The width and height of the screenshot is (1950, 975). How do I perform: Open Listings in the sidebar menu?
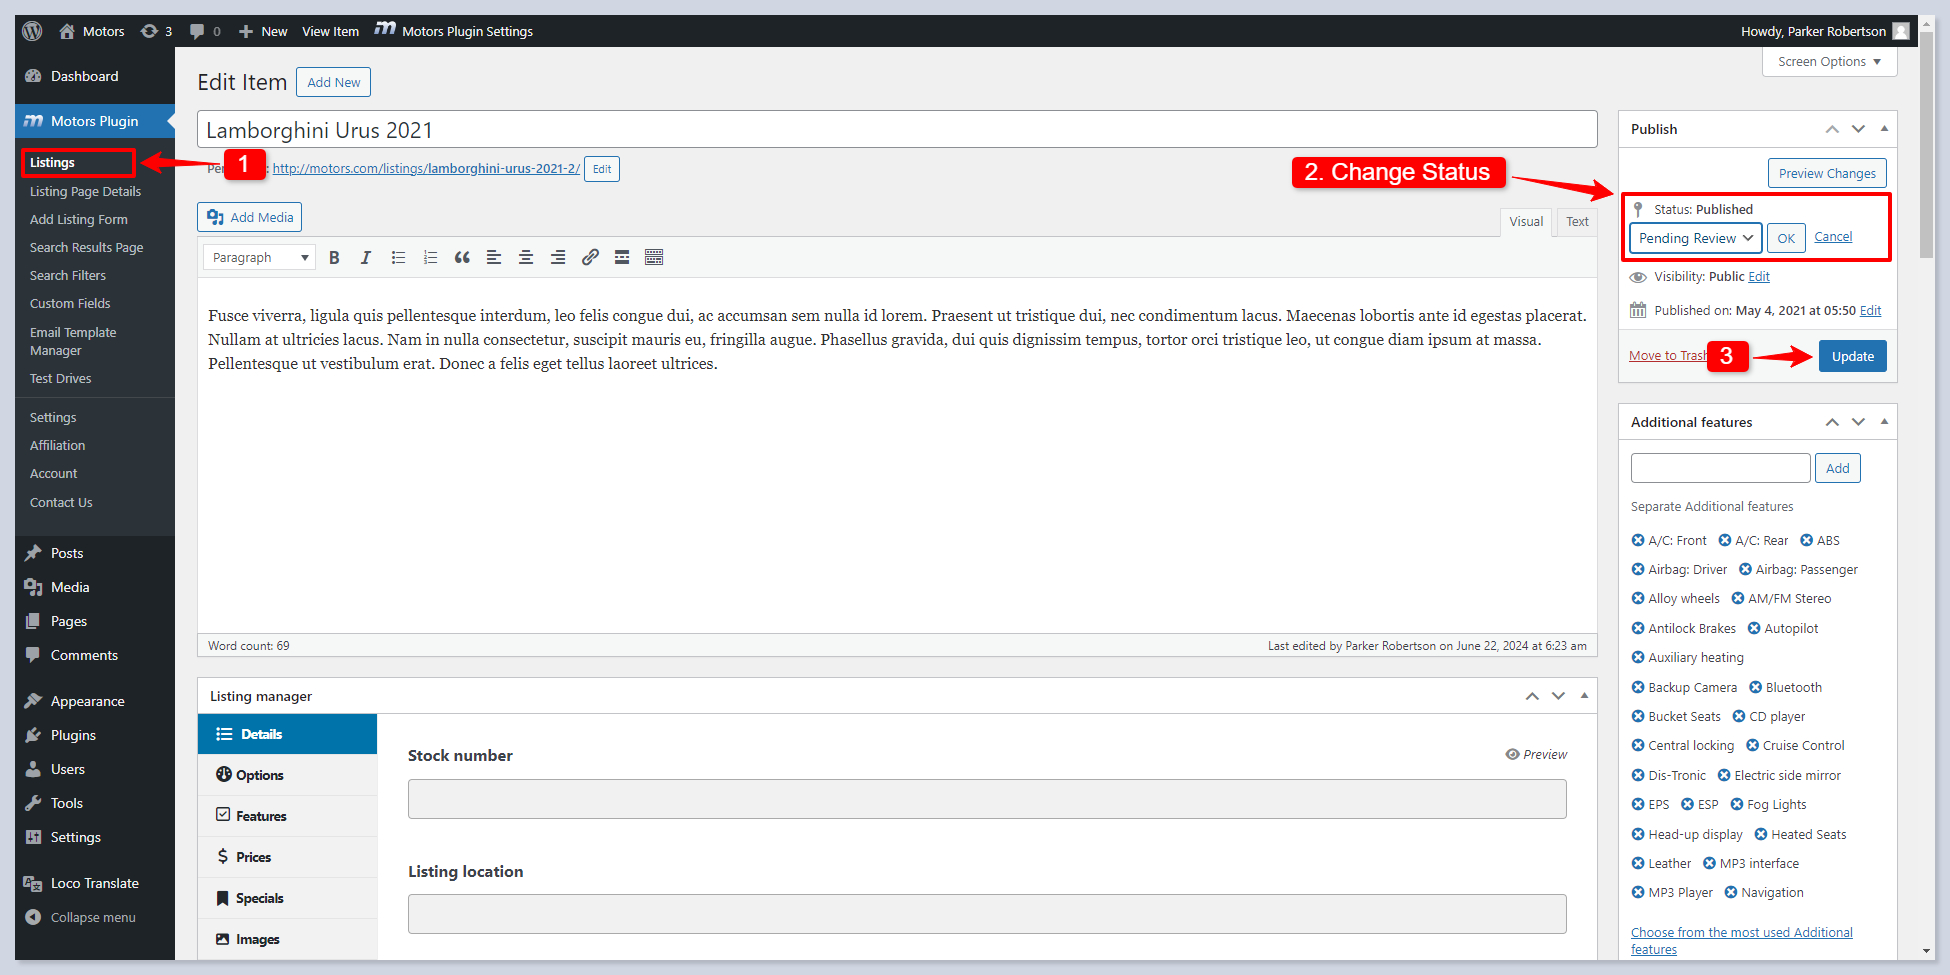pyautogui.click(x=53, y=163)
